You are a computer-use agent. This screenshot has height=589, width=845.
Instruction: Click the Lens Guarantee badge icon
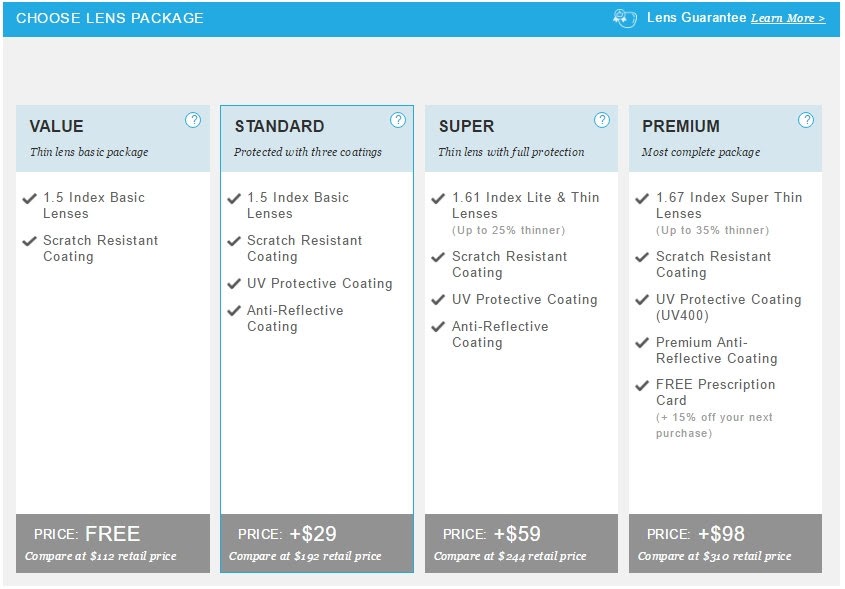(625, 18)
